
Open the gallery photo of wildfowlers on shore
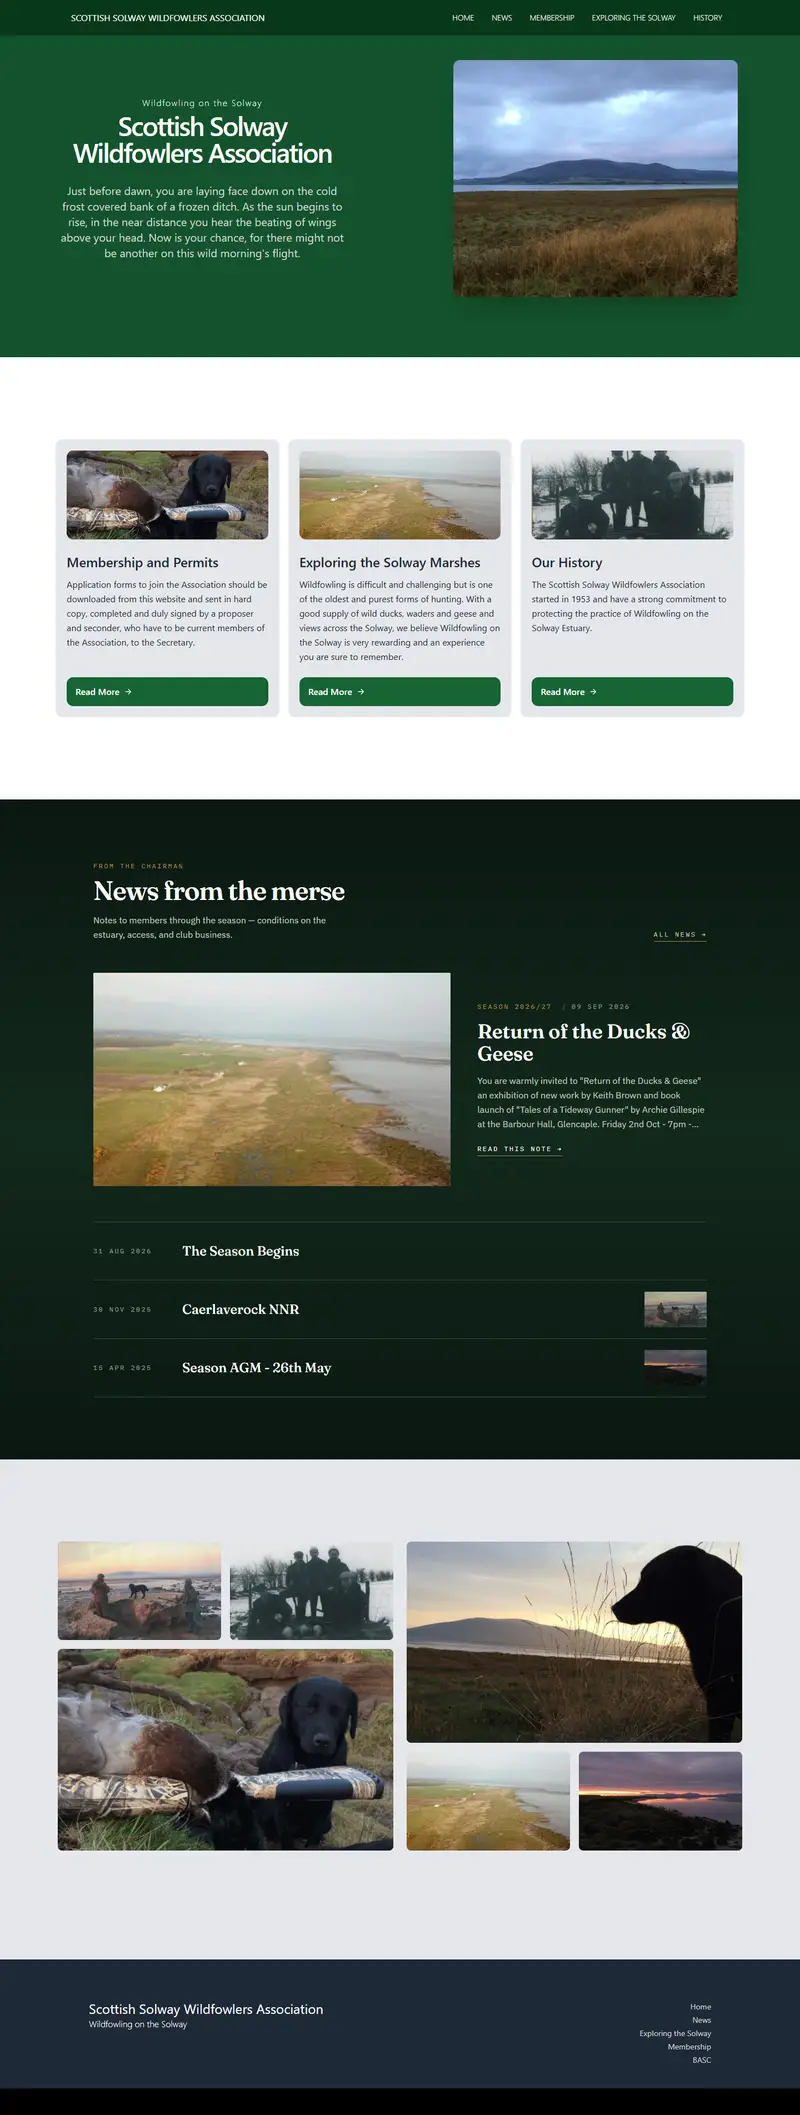[x=139, y=1591]
